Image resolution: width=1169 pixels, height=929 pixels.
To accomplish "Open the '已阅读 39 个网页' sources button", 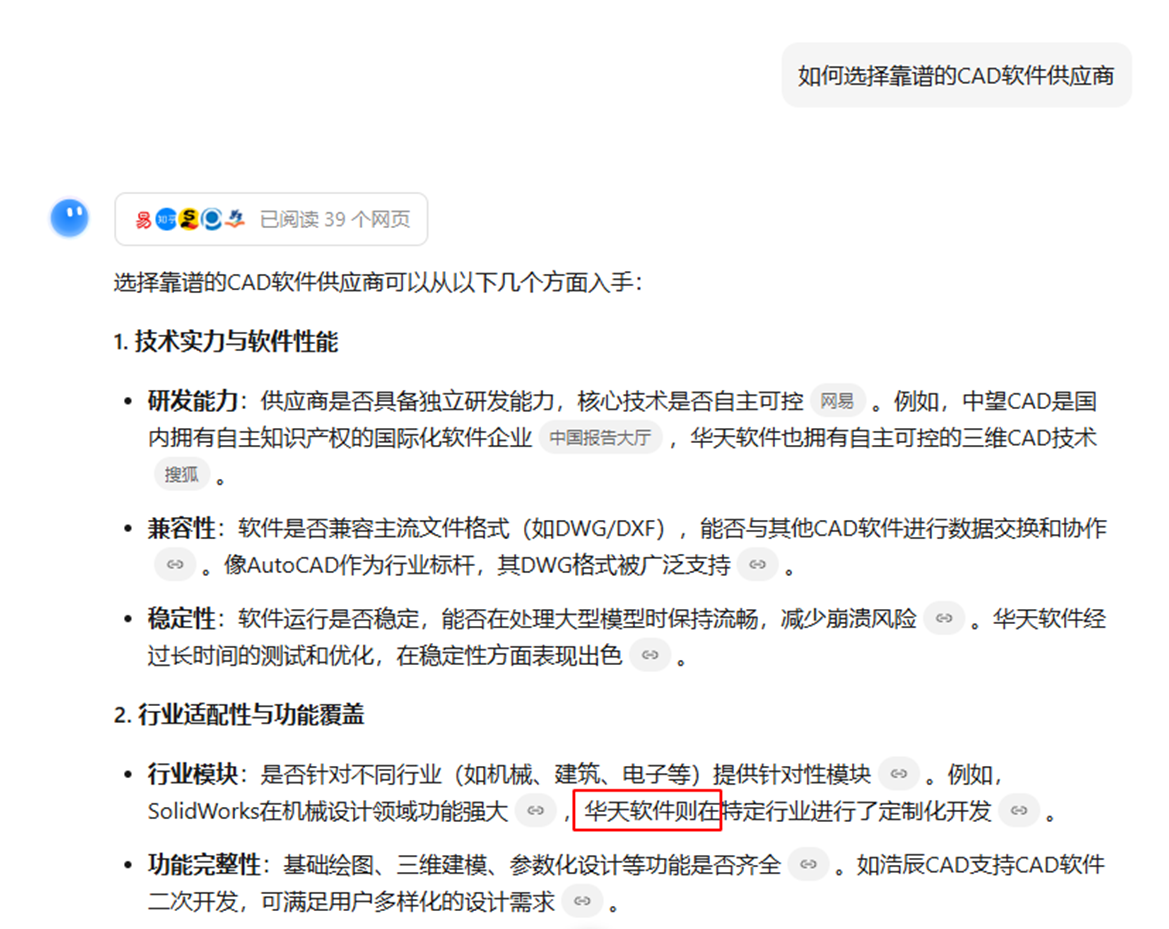I will [271, 219].
